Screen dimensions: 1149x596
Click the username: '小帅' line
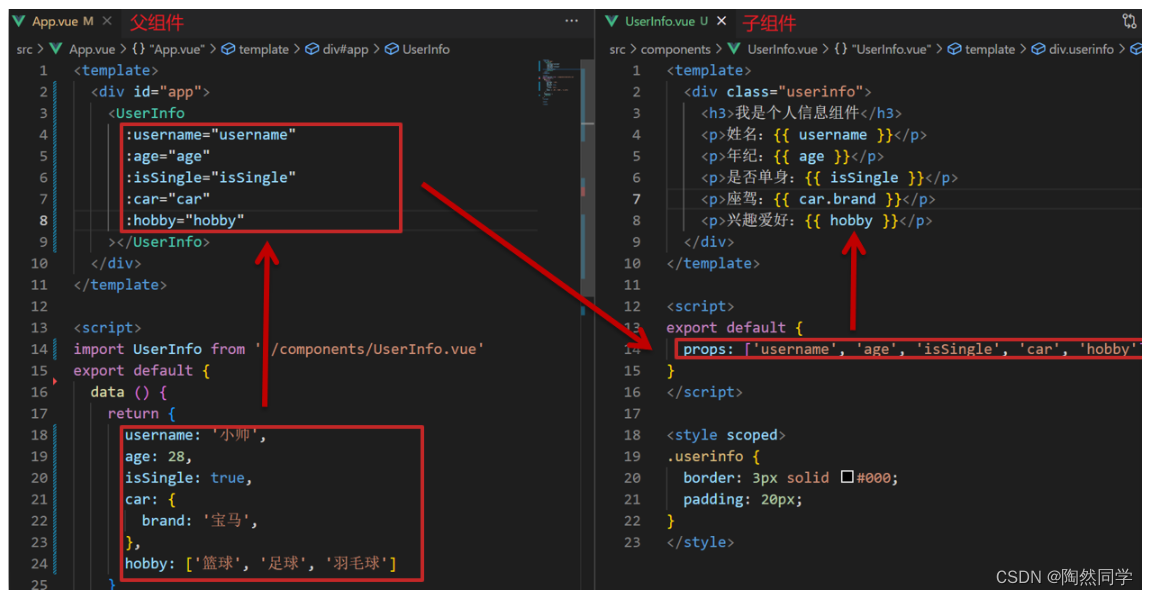tap(195, 435)
